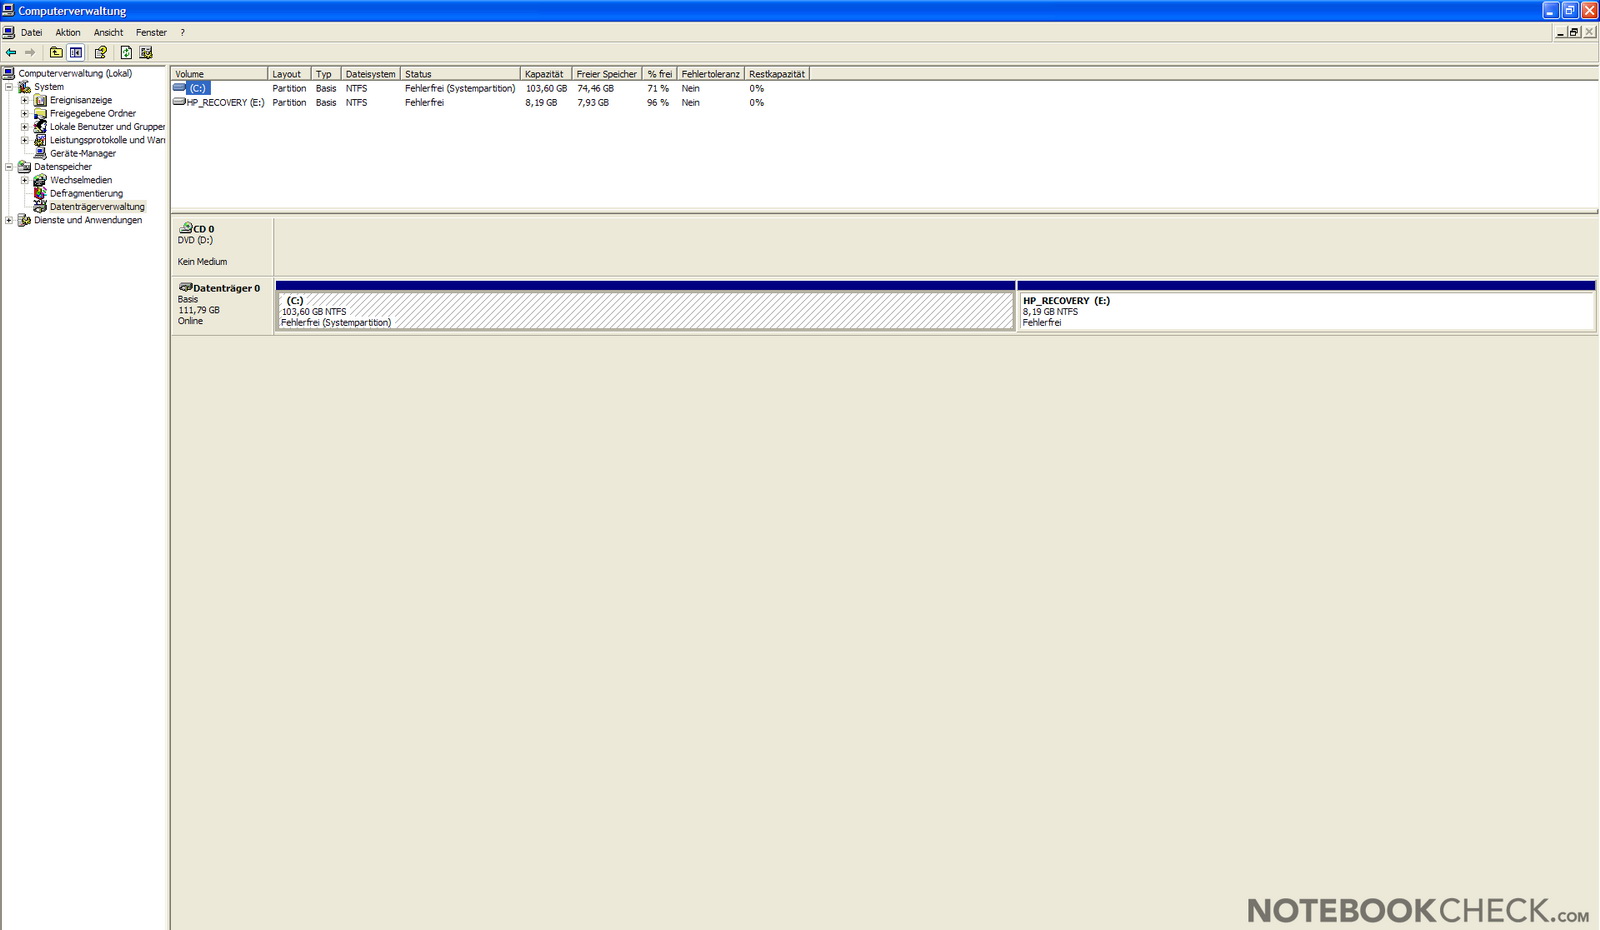Expand Dienste und Anwendungen node

point(9,220)
